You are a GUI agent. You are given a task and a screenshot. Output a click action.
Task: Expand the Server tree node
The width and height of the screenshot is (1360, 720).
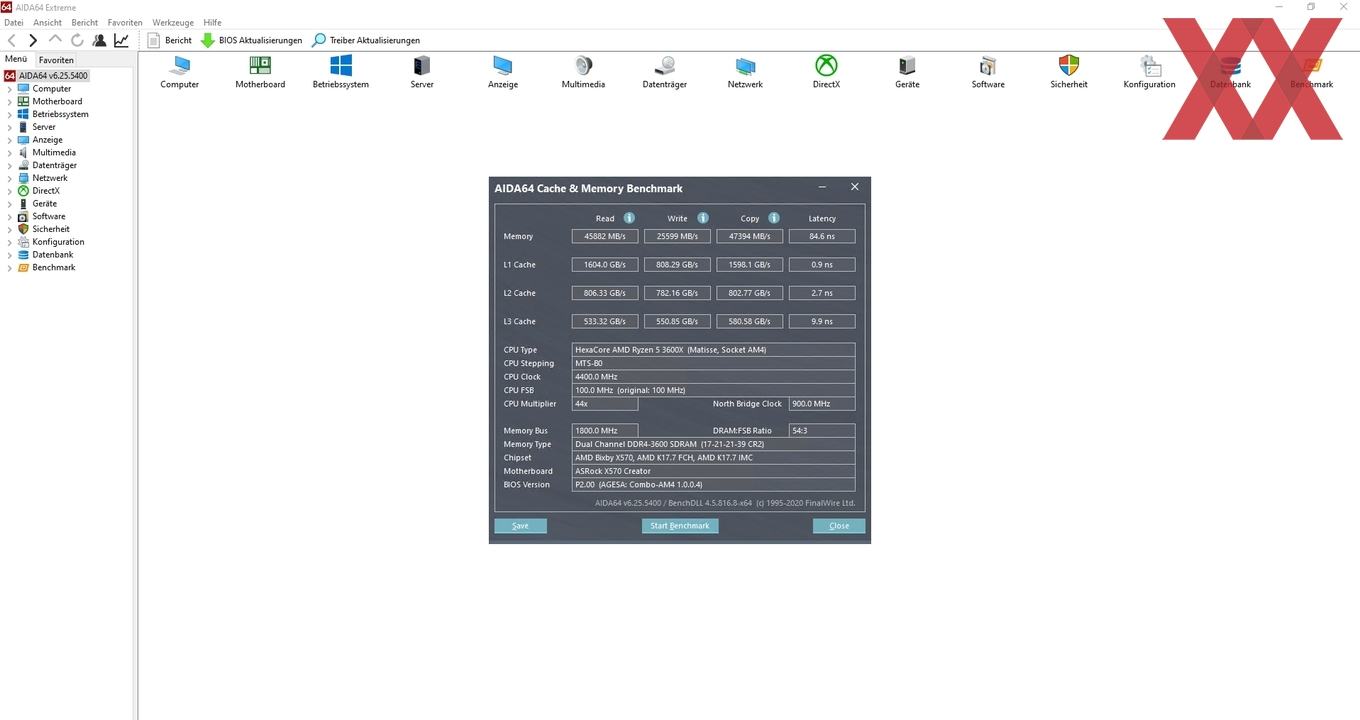pyautogui.click(x=10, y=128)
